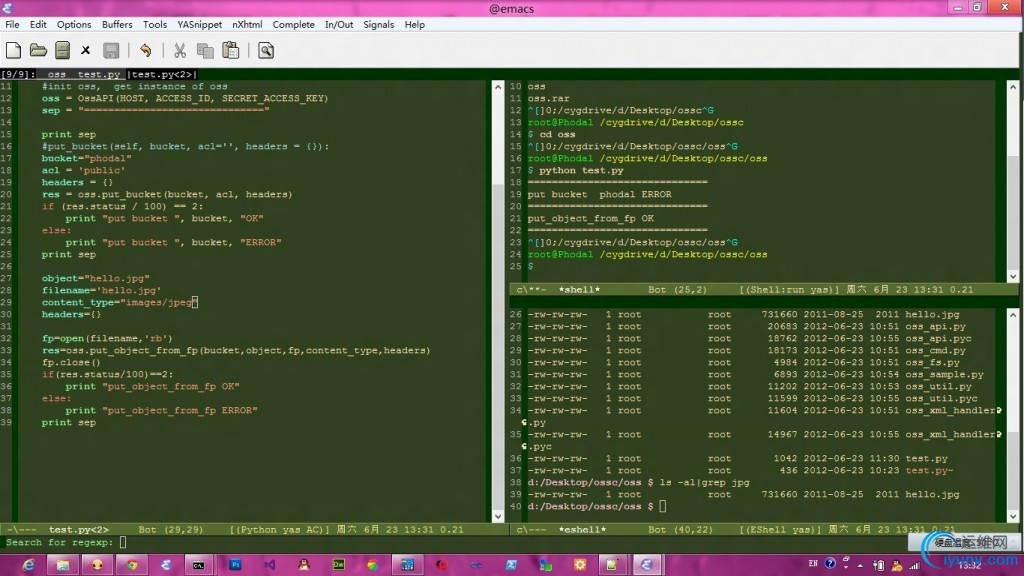
Task: Save the buffer using the floppy disk icon
Action: point(111,50)
